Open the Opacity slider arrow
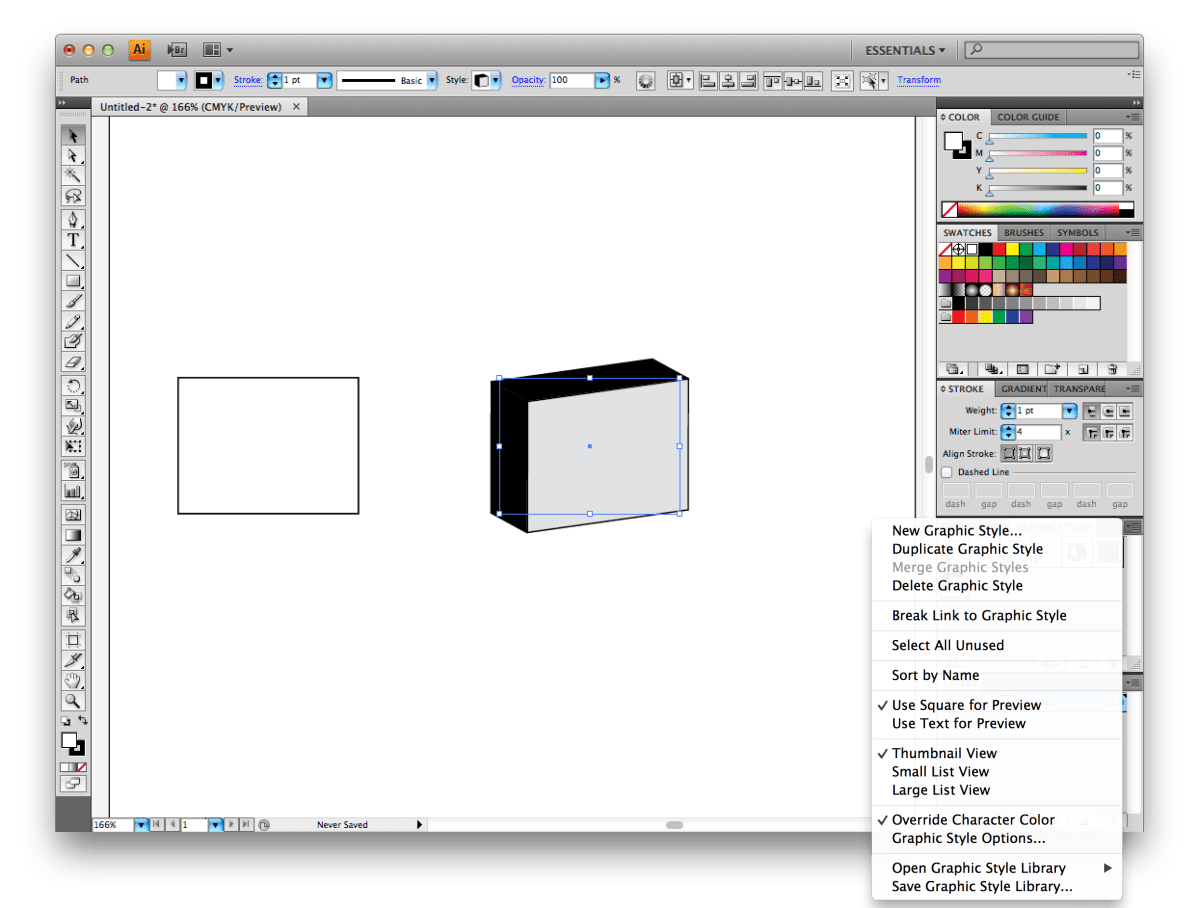1199x908 pixels. 602,80
